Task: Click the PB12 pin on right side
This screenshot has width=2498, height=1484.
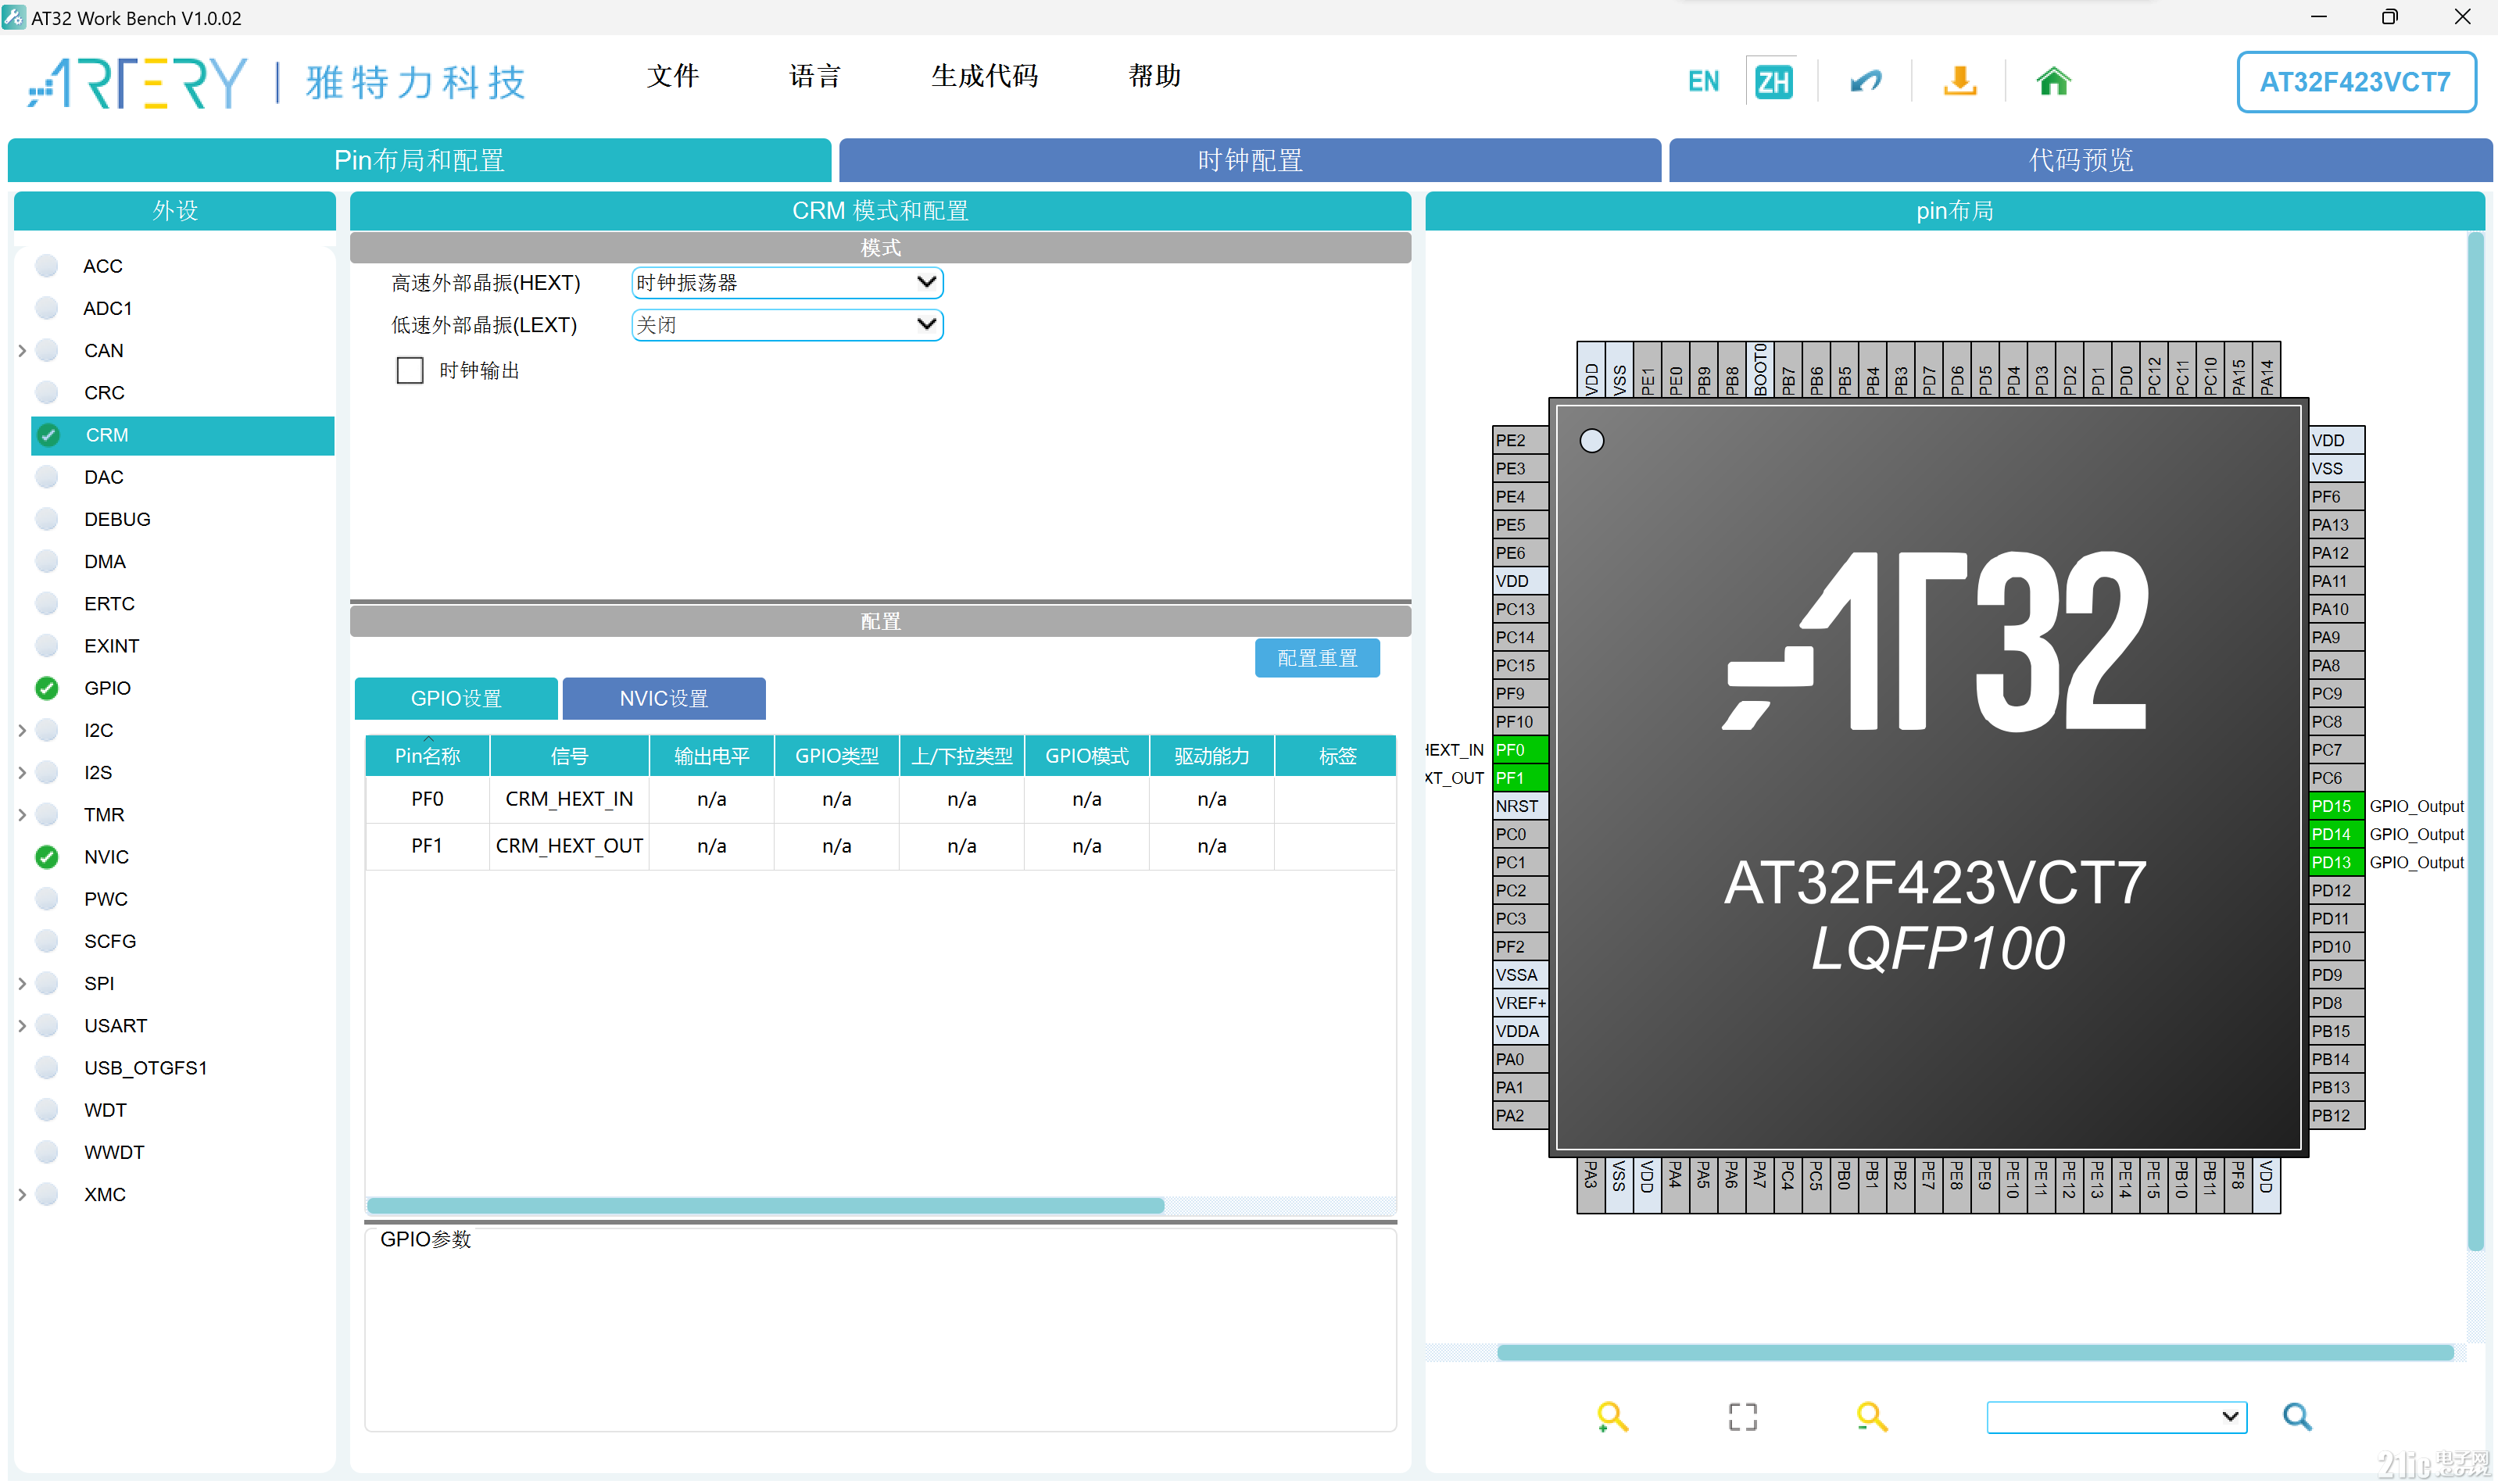Action: [x=2336, y=1115]
